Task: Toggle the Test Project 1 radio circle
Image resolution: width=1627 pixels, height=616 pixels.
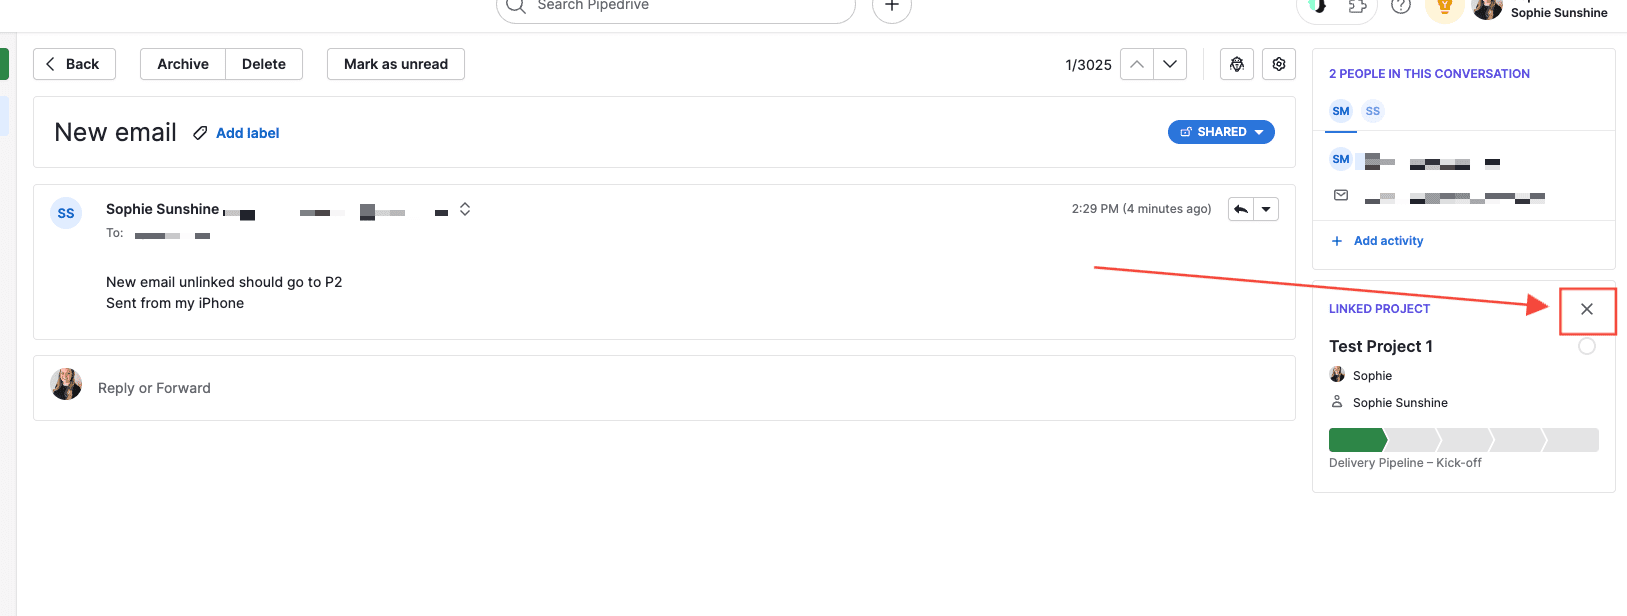Action: [x=1587, y=346]
